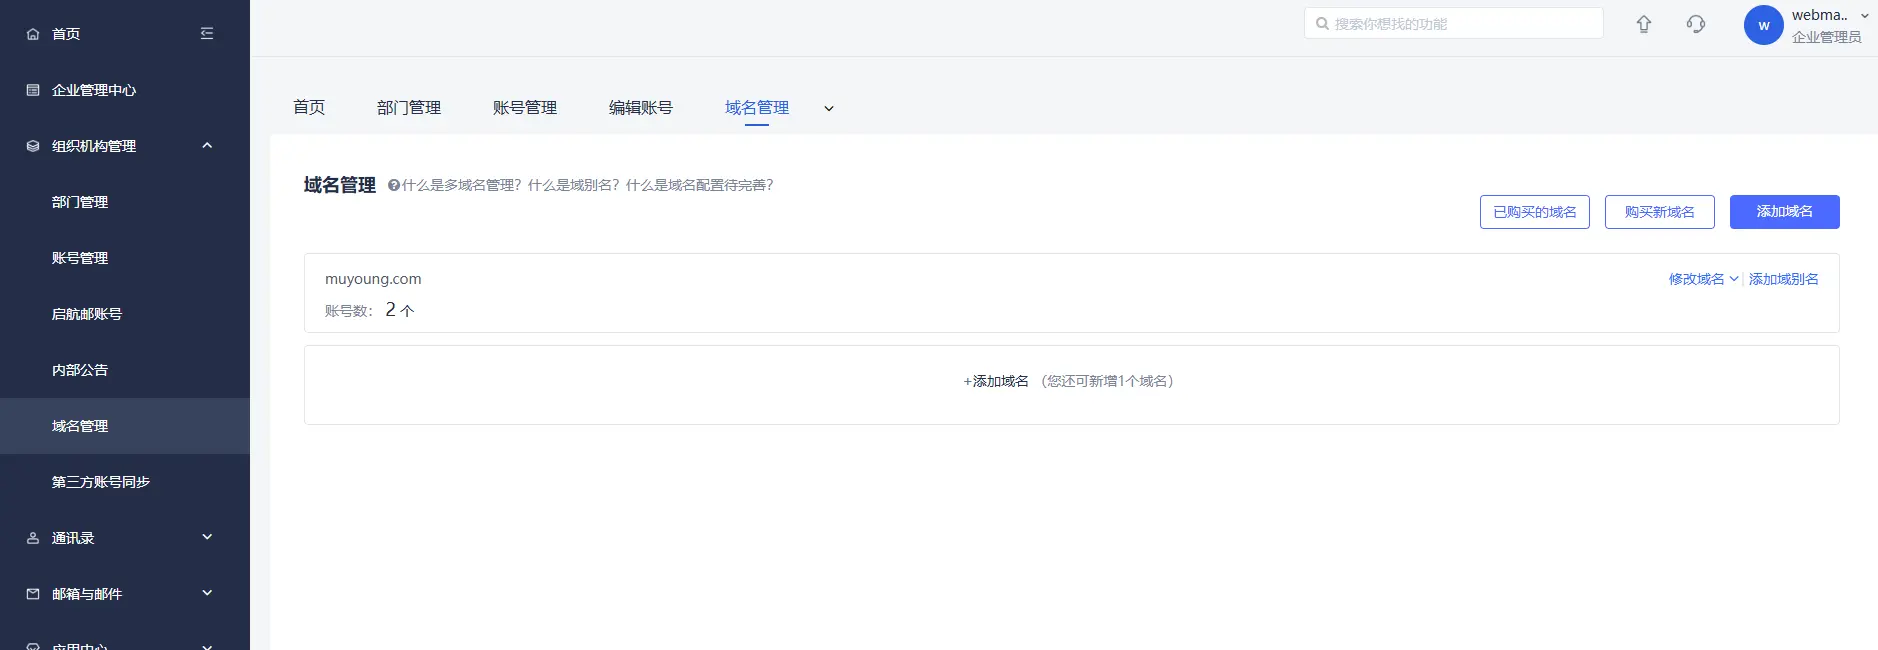Click the 邮箱与邮件 envelope icon

coord(33,594)
